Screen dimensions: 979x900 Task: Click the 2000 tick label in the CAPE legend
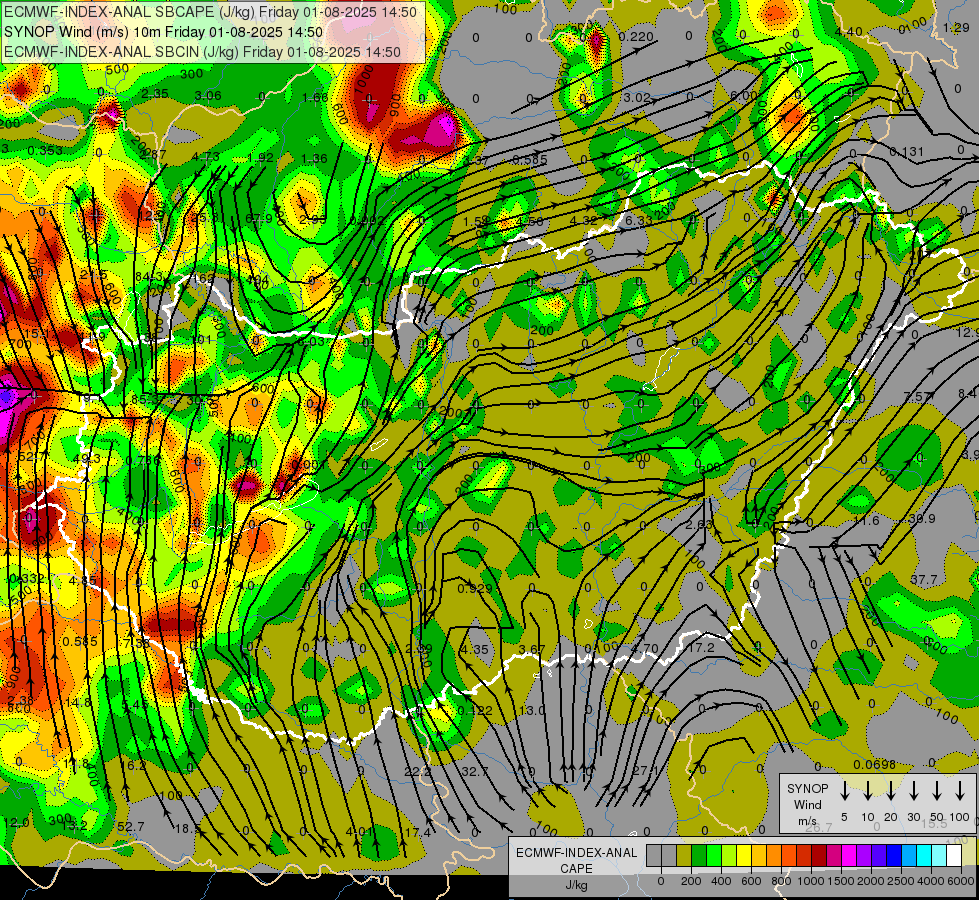(x=871, y=881)
